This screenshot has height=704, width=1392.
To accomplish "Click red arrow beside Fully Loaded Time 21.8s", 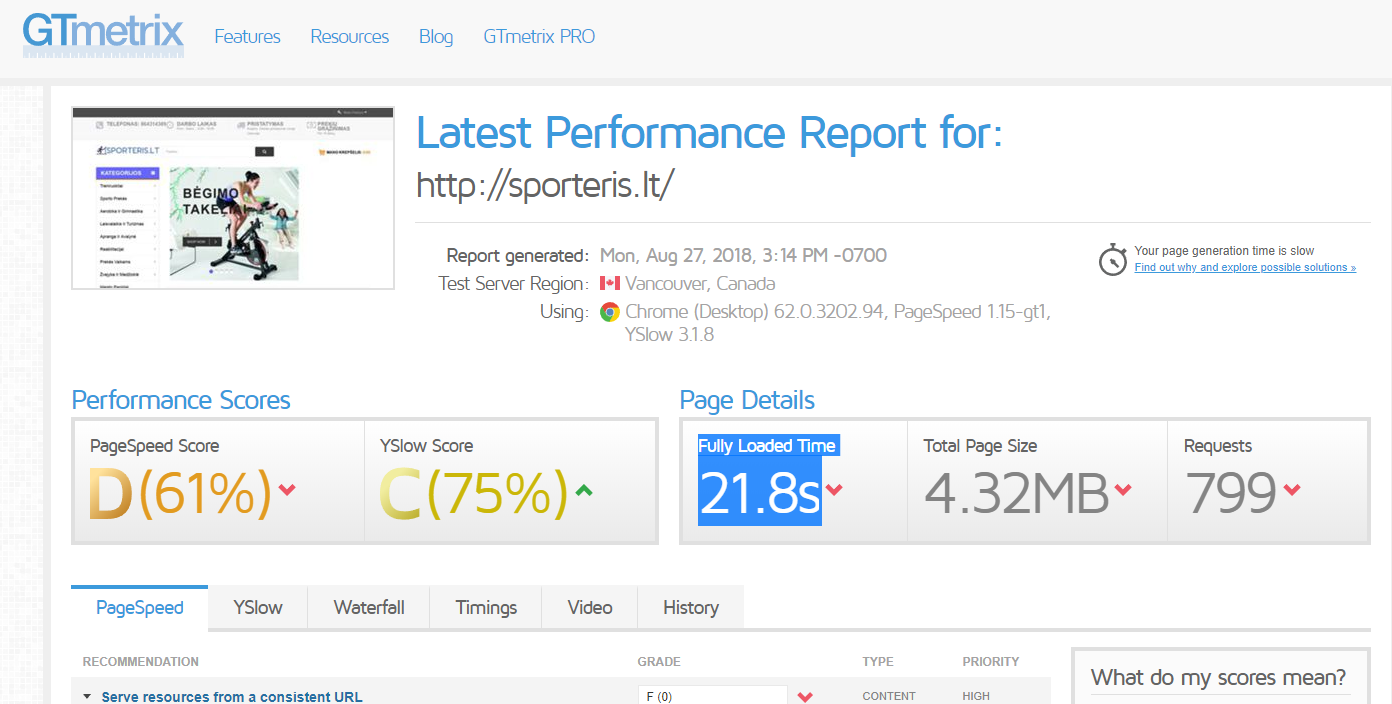I will pyautogui.click(x=834, y=490).
